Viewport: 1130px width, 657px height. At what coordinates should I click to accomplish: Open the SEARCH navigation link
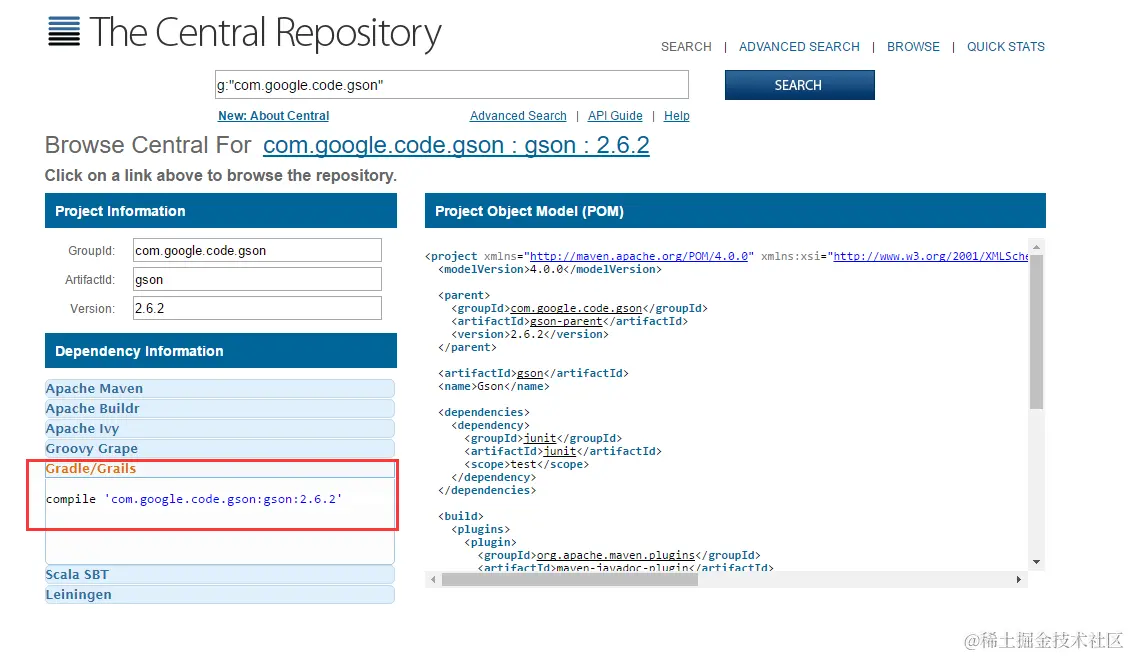(x=686, y=47)
